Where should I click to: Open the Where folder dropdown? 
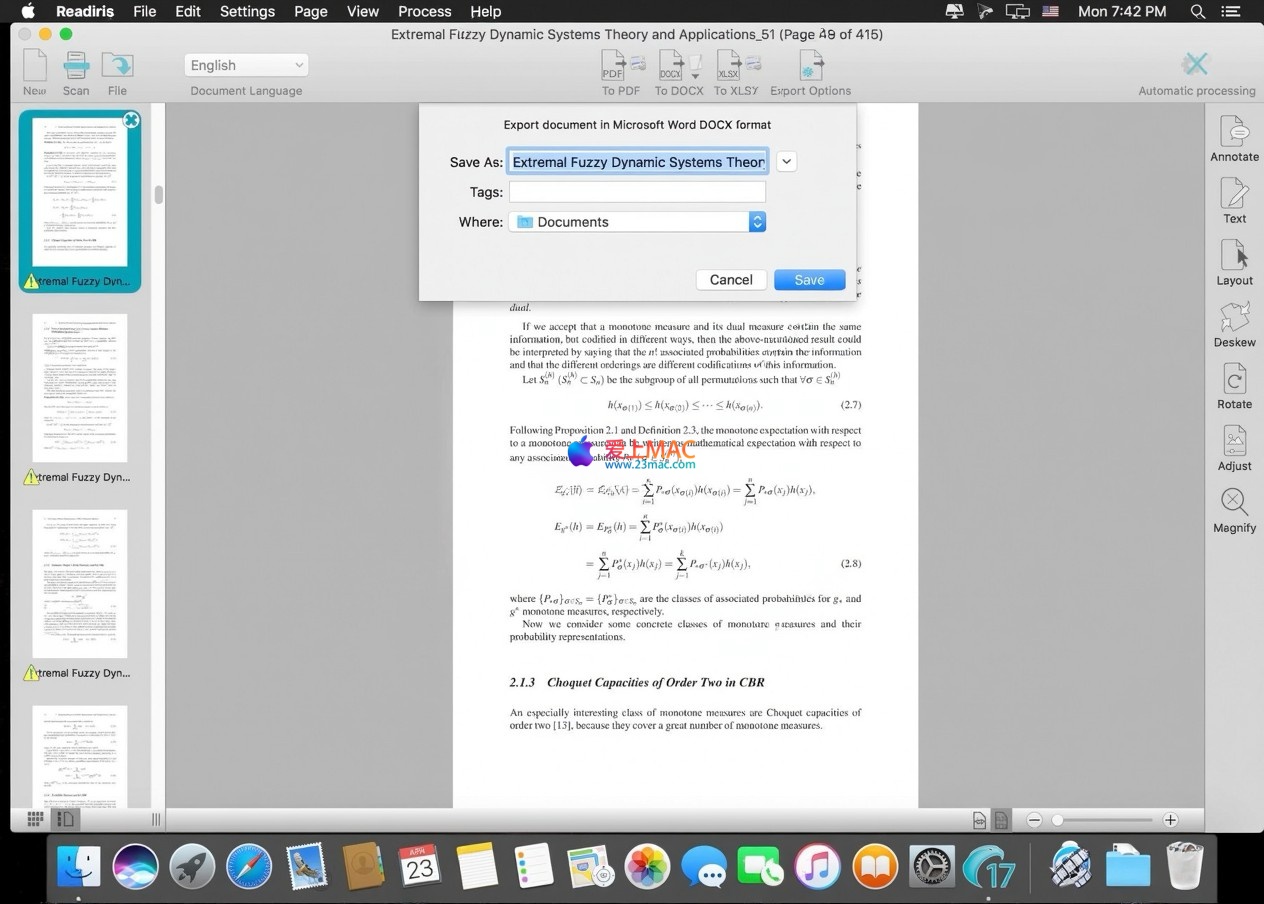(x=757, y=222)
